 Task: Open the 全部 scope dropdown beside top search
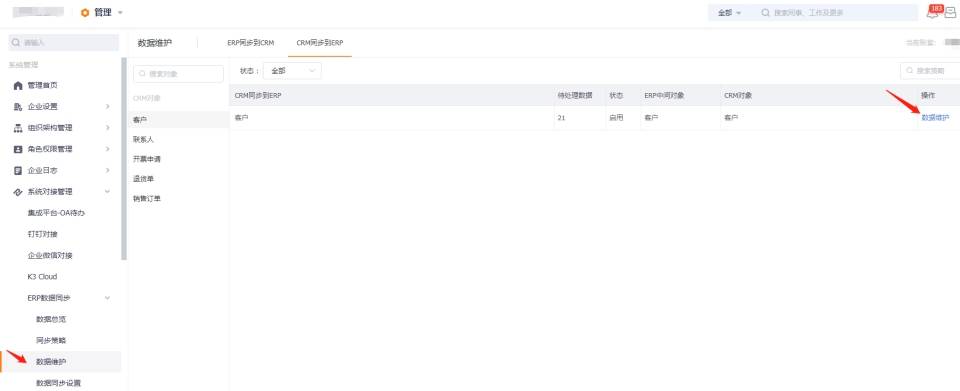pos(729,13)
